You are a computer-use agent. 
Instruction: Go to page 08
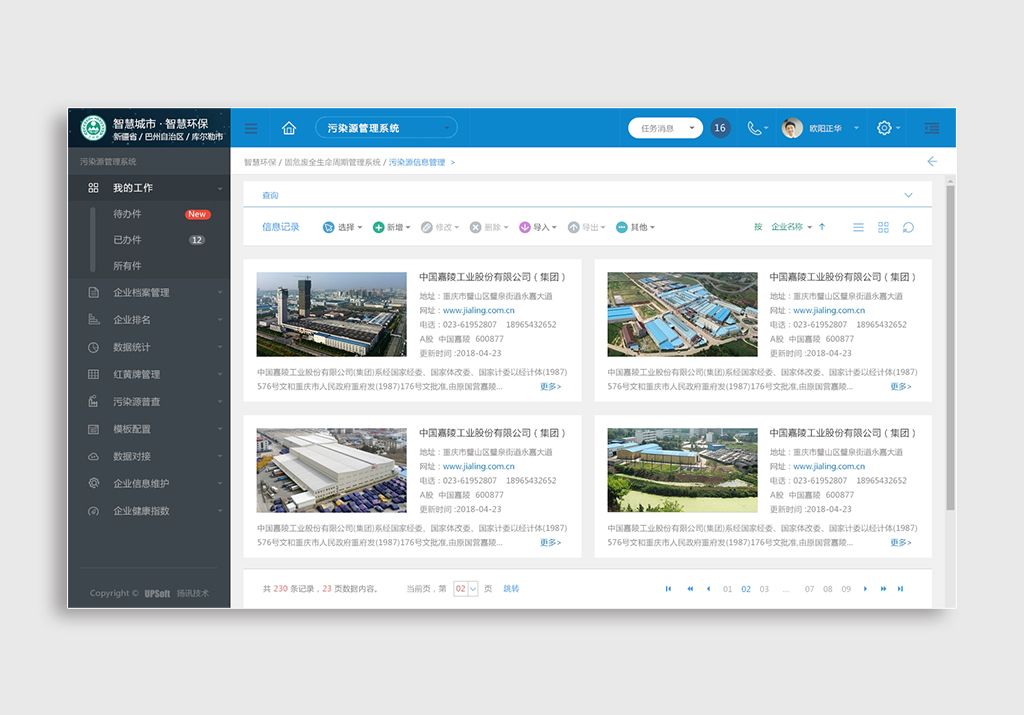(827, 589)
